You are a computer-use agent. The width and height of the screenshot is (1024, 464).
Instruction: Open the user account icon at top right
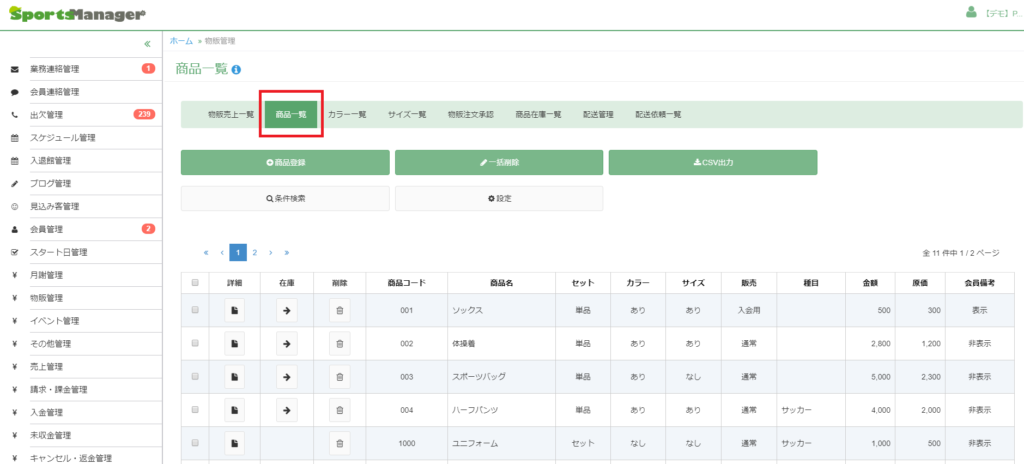pyautogui.click(x=971, y=12)
